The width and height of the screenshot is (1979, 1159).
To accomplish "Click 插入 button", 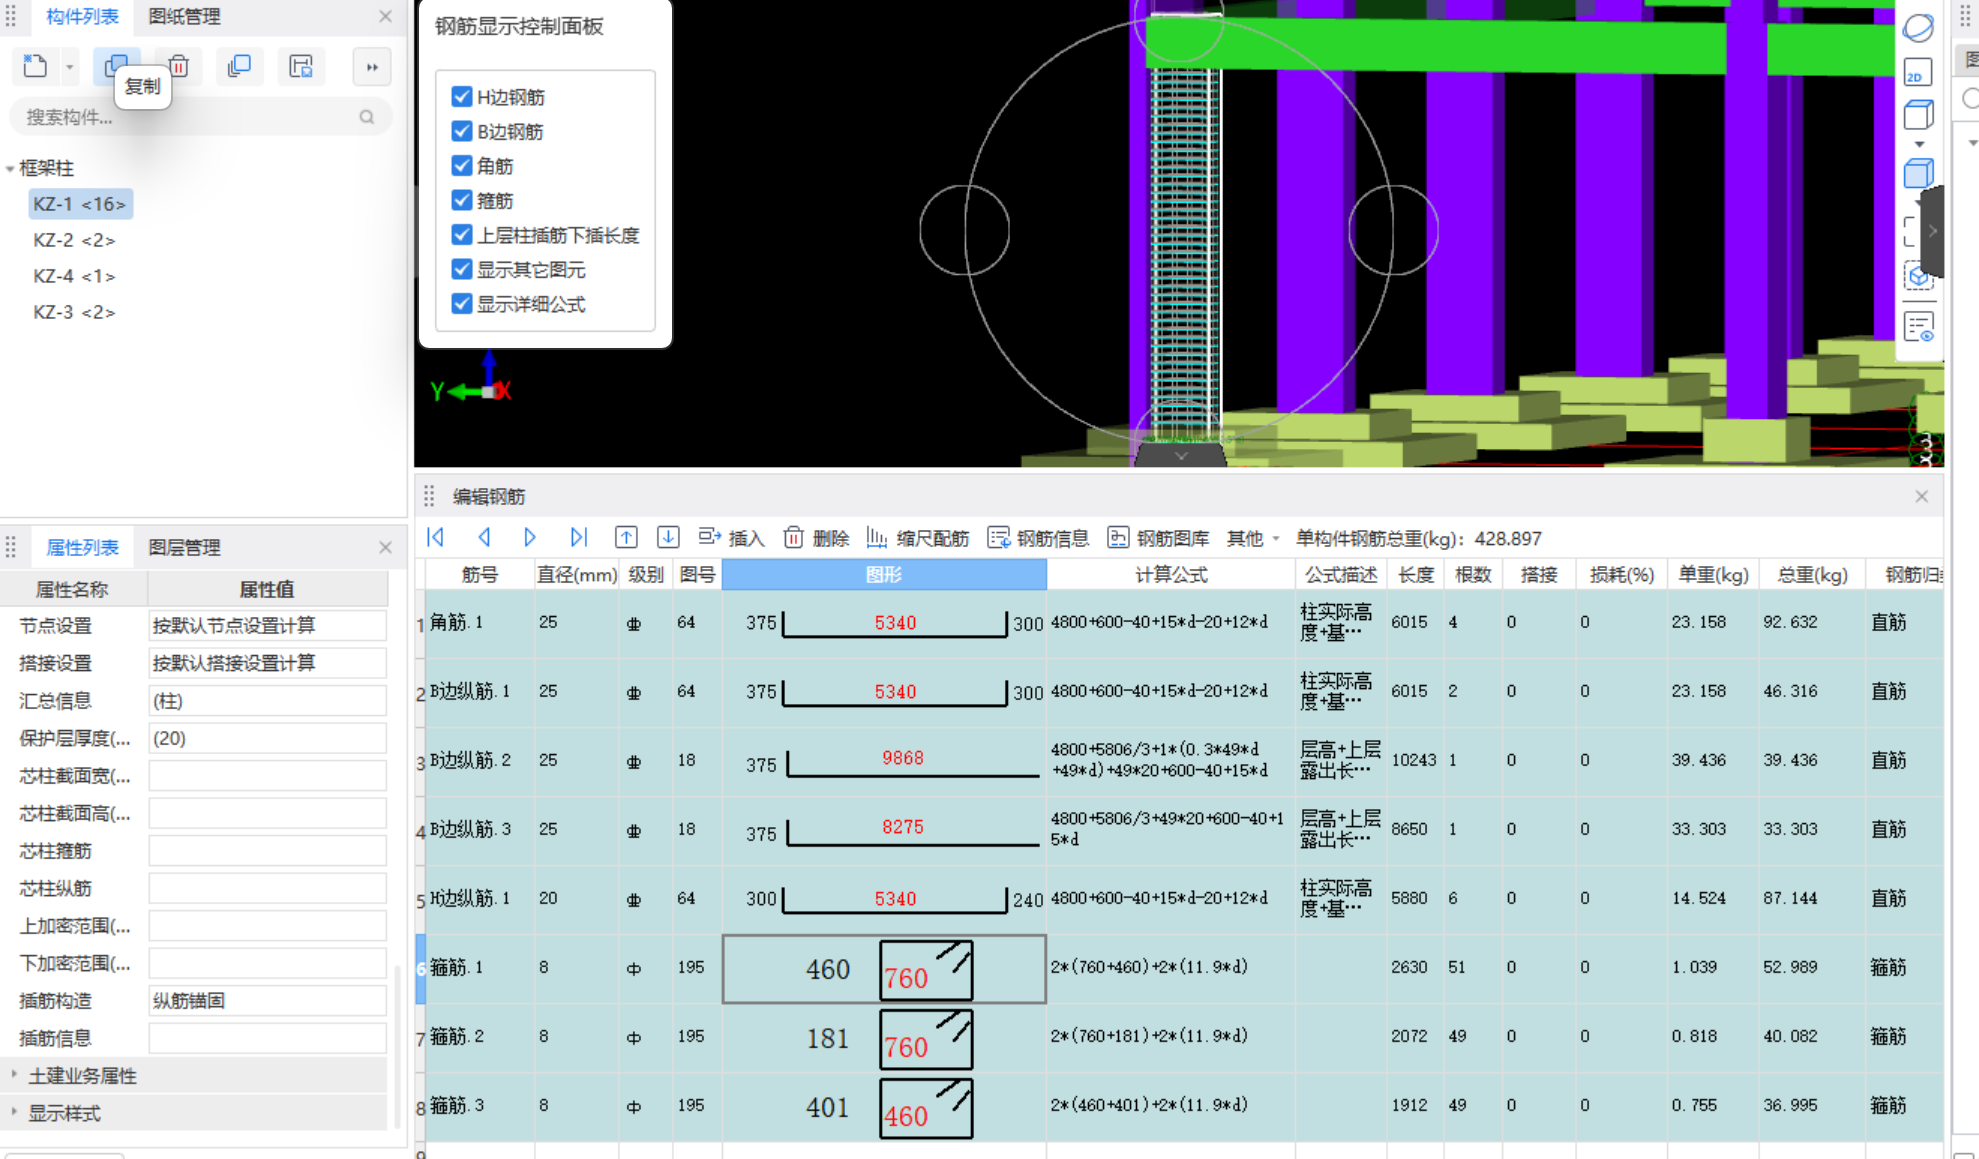I will point(731,538).
